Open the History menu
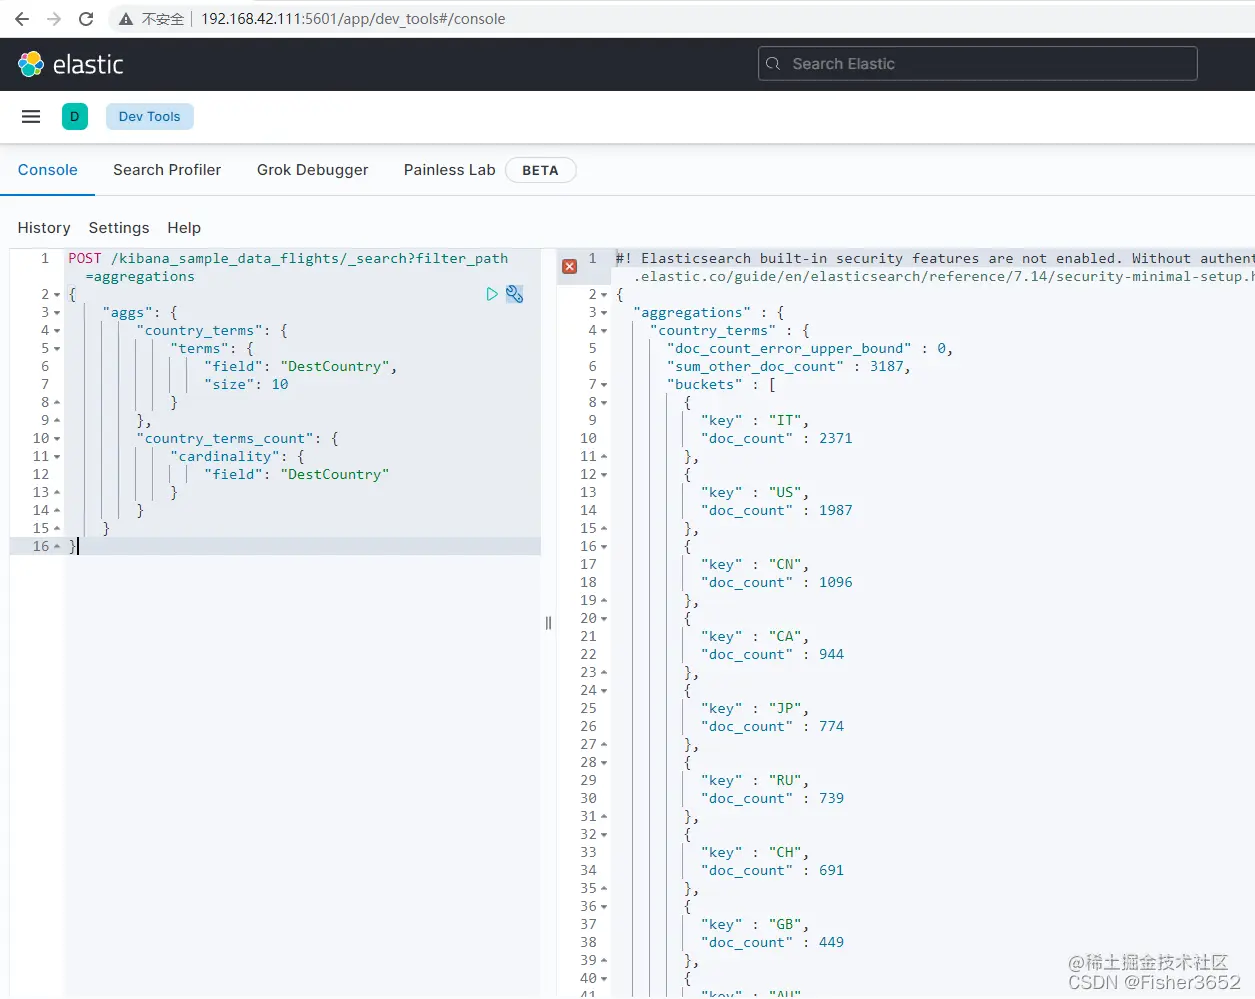 (x=44, y=228)
